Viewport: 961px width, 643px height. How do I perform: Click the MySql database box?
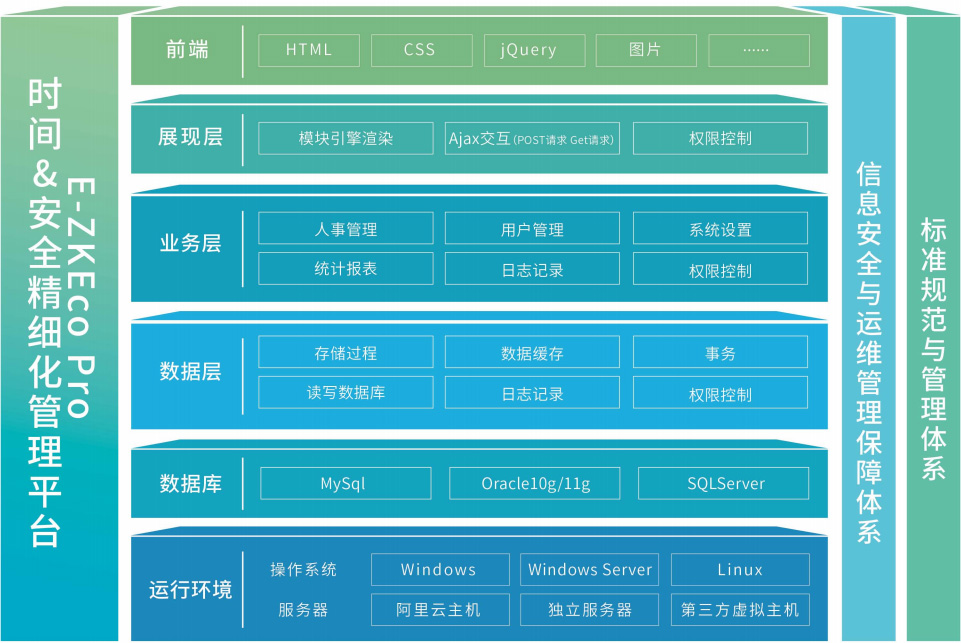[344, 484]
